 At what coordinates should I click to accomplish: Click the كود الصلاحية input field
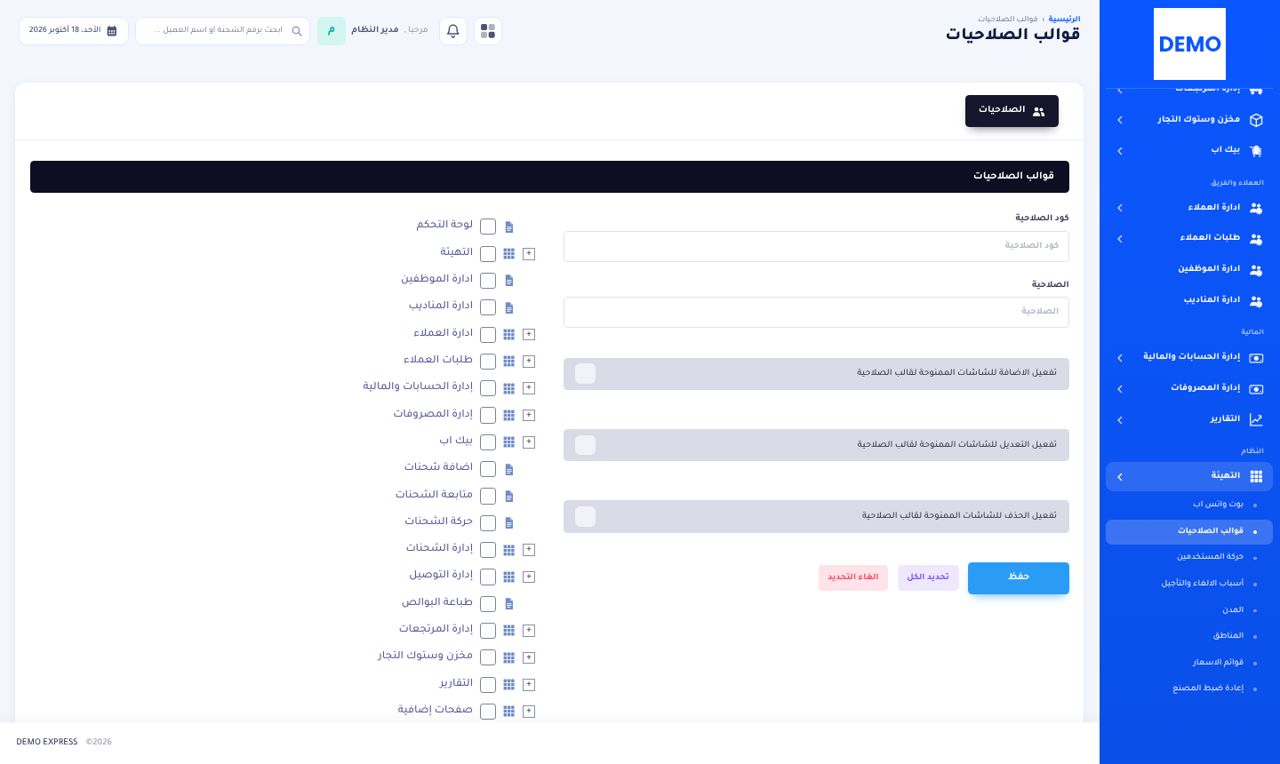coord(816,247)
